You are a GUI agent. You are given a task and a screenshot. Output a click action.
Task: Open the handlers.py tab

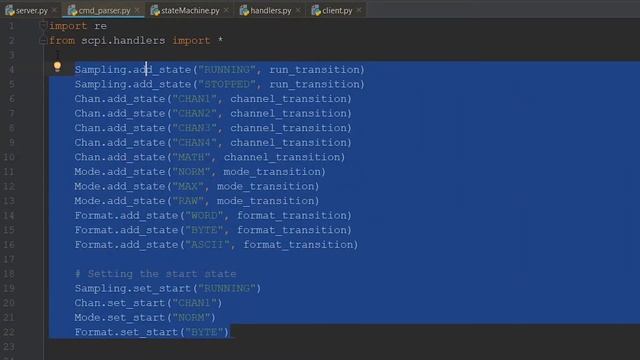(271, 11)
